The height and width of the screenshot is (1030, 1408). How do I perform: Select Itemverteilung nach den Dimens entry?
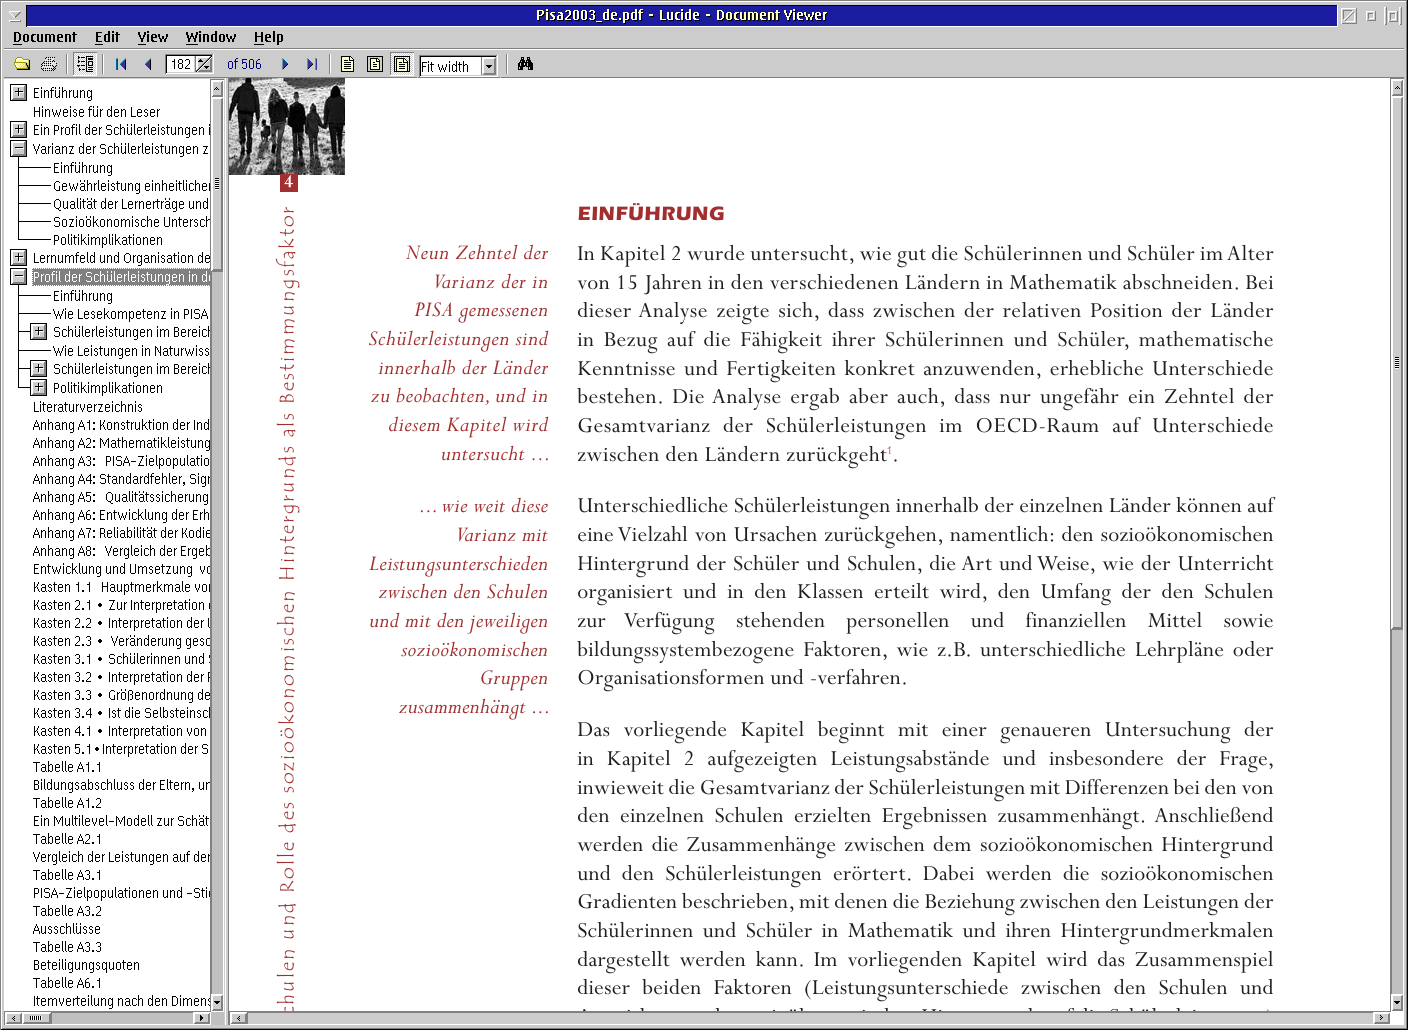point(121,1001)
